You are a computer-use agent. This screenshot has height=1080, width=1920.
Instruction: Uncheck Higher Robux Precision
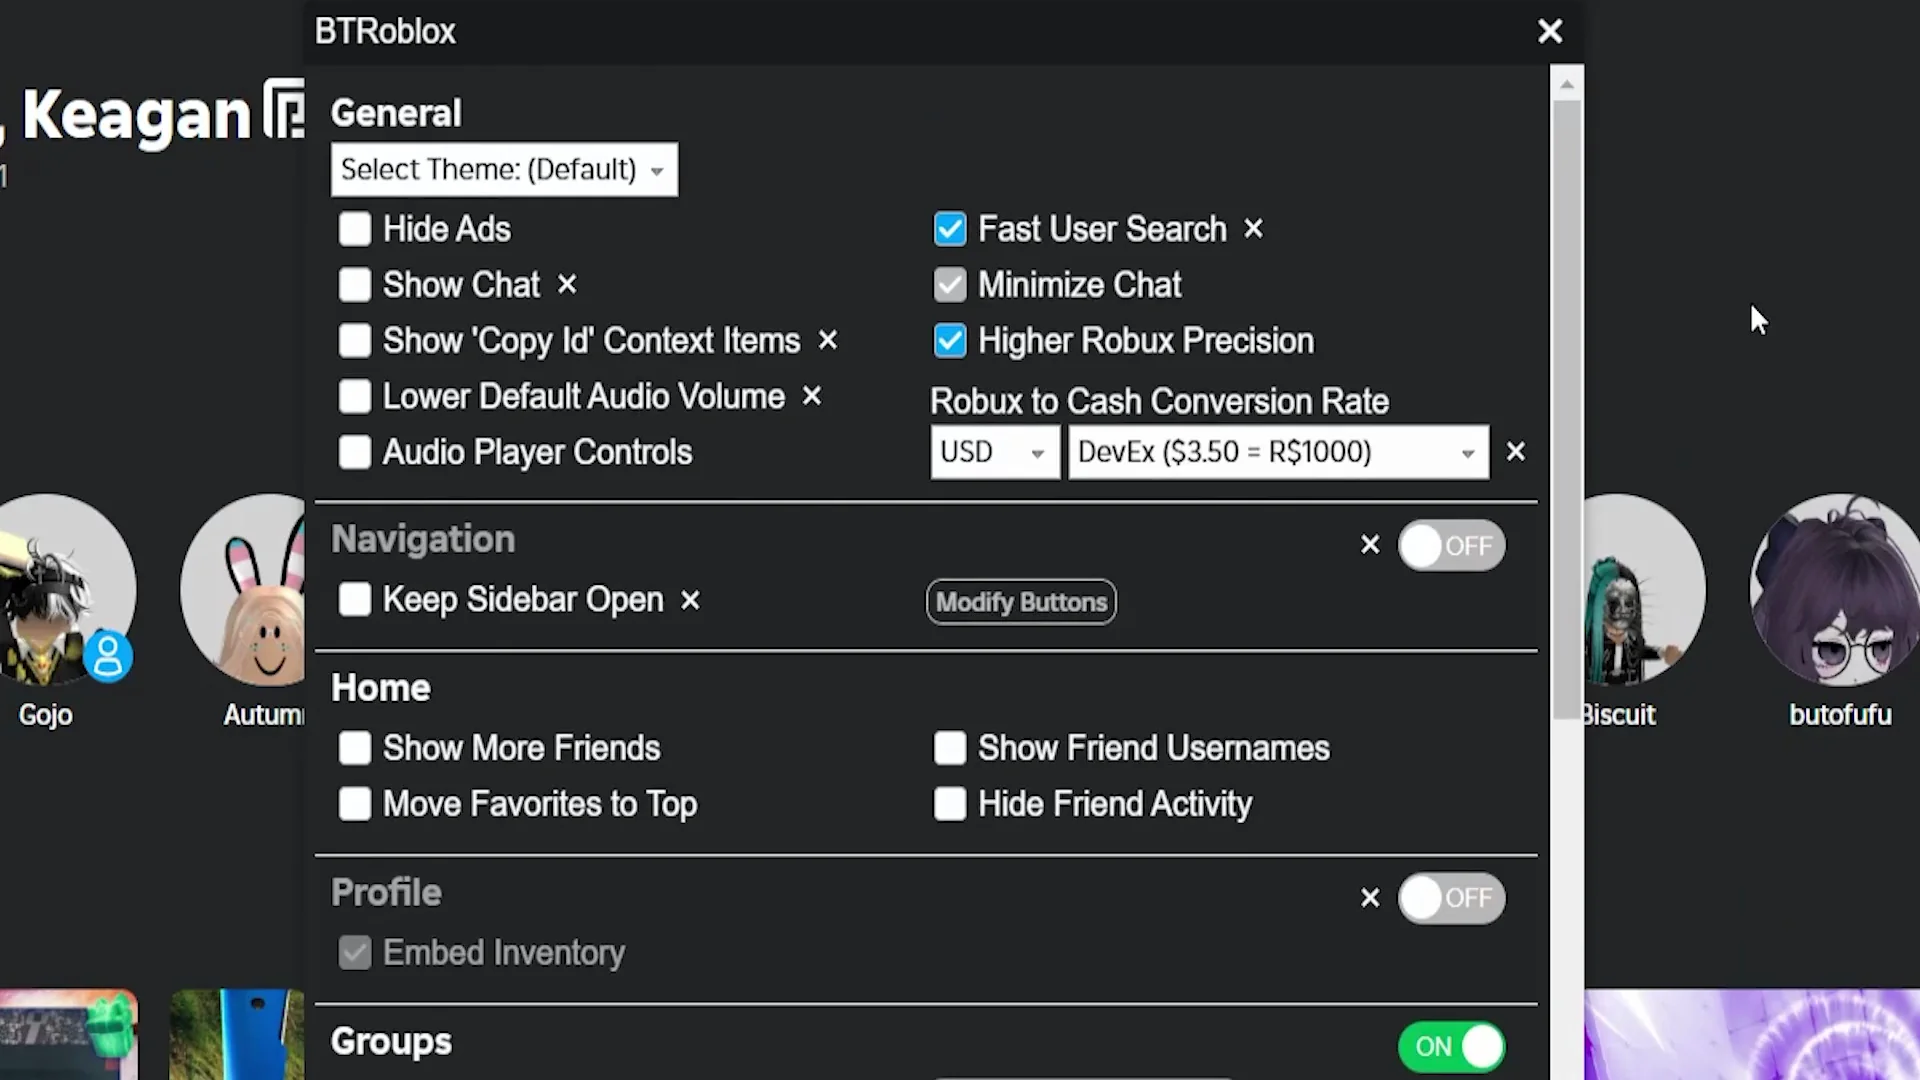tap(950, 341)
